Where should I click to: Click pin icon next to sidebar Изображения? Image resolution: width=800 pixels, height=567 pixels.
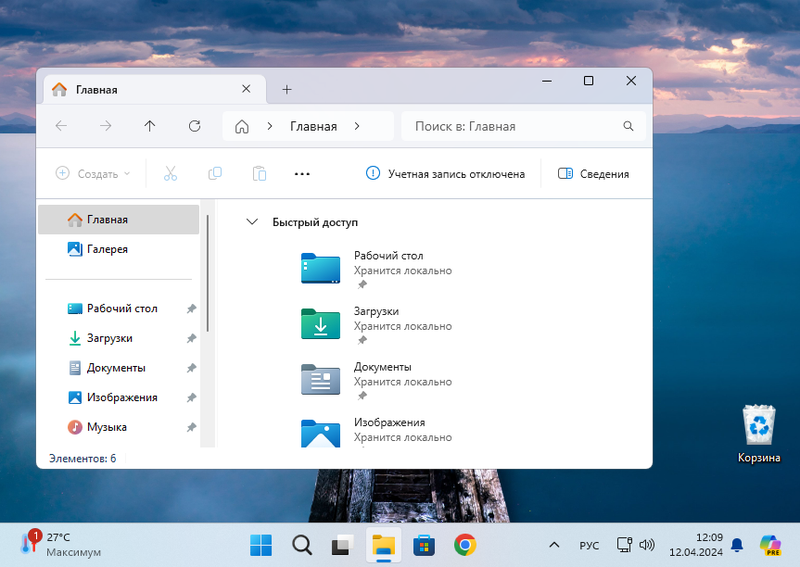tap(191, 398)
